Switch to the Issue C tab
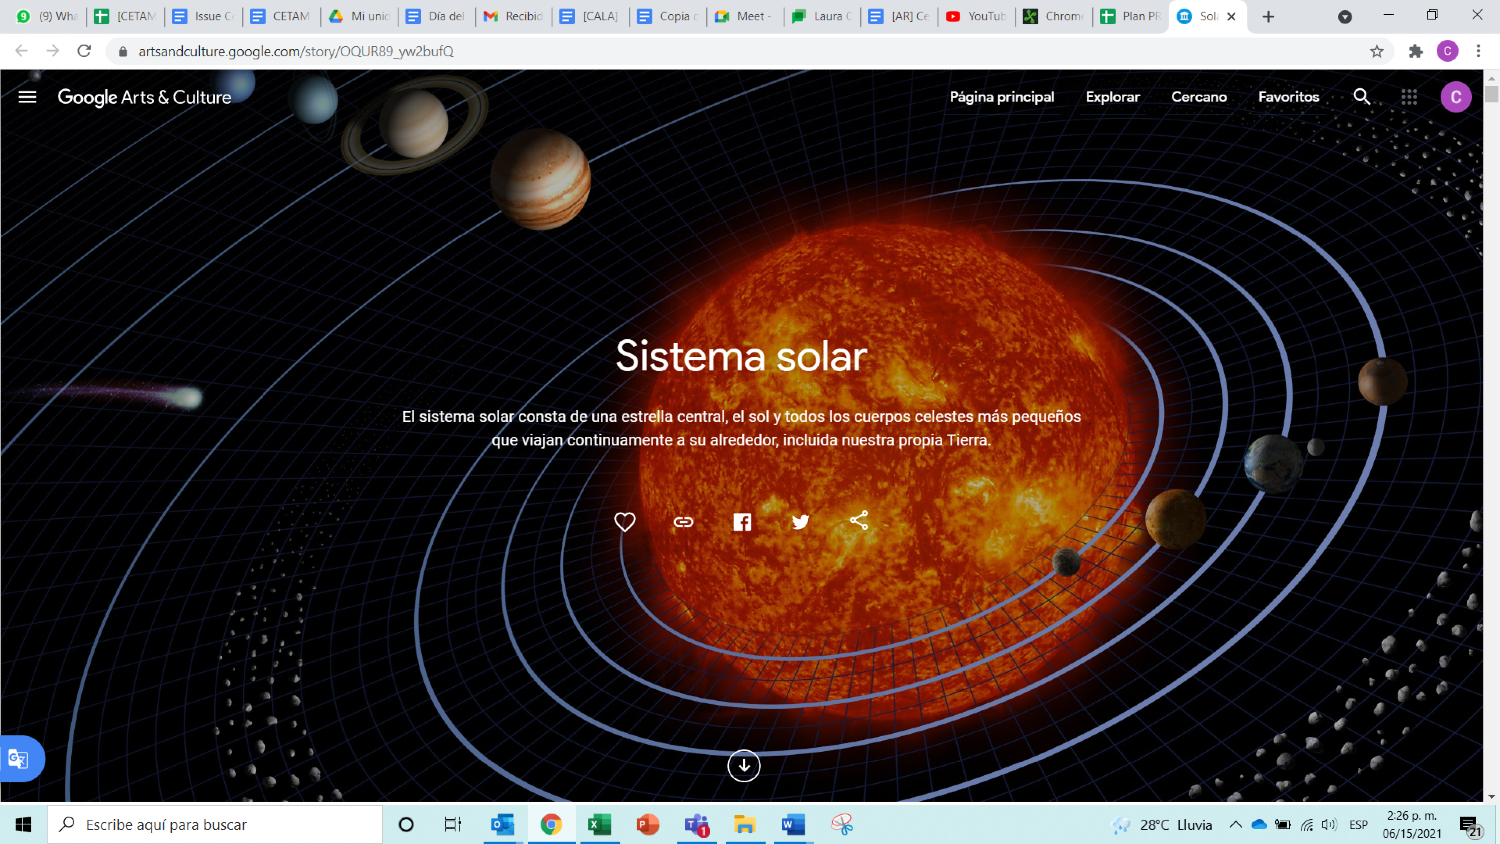The width and height of the screenshot is (1500, 844). pos(203,16)
